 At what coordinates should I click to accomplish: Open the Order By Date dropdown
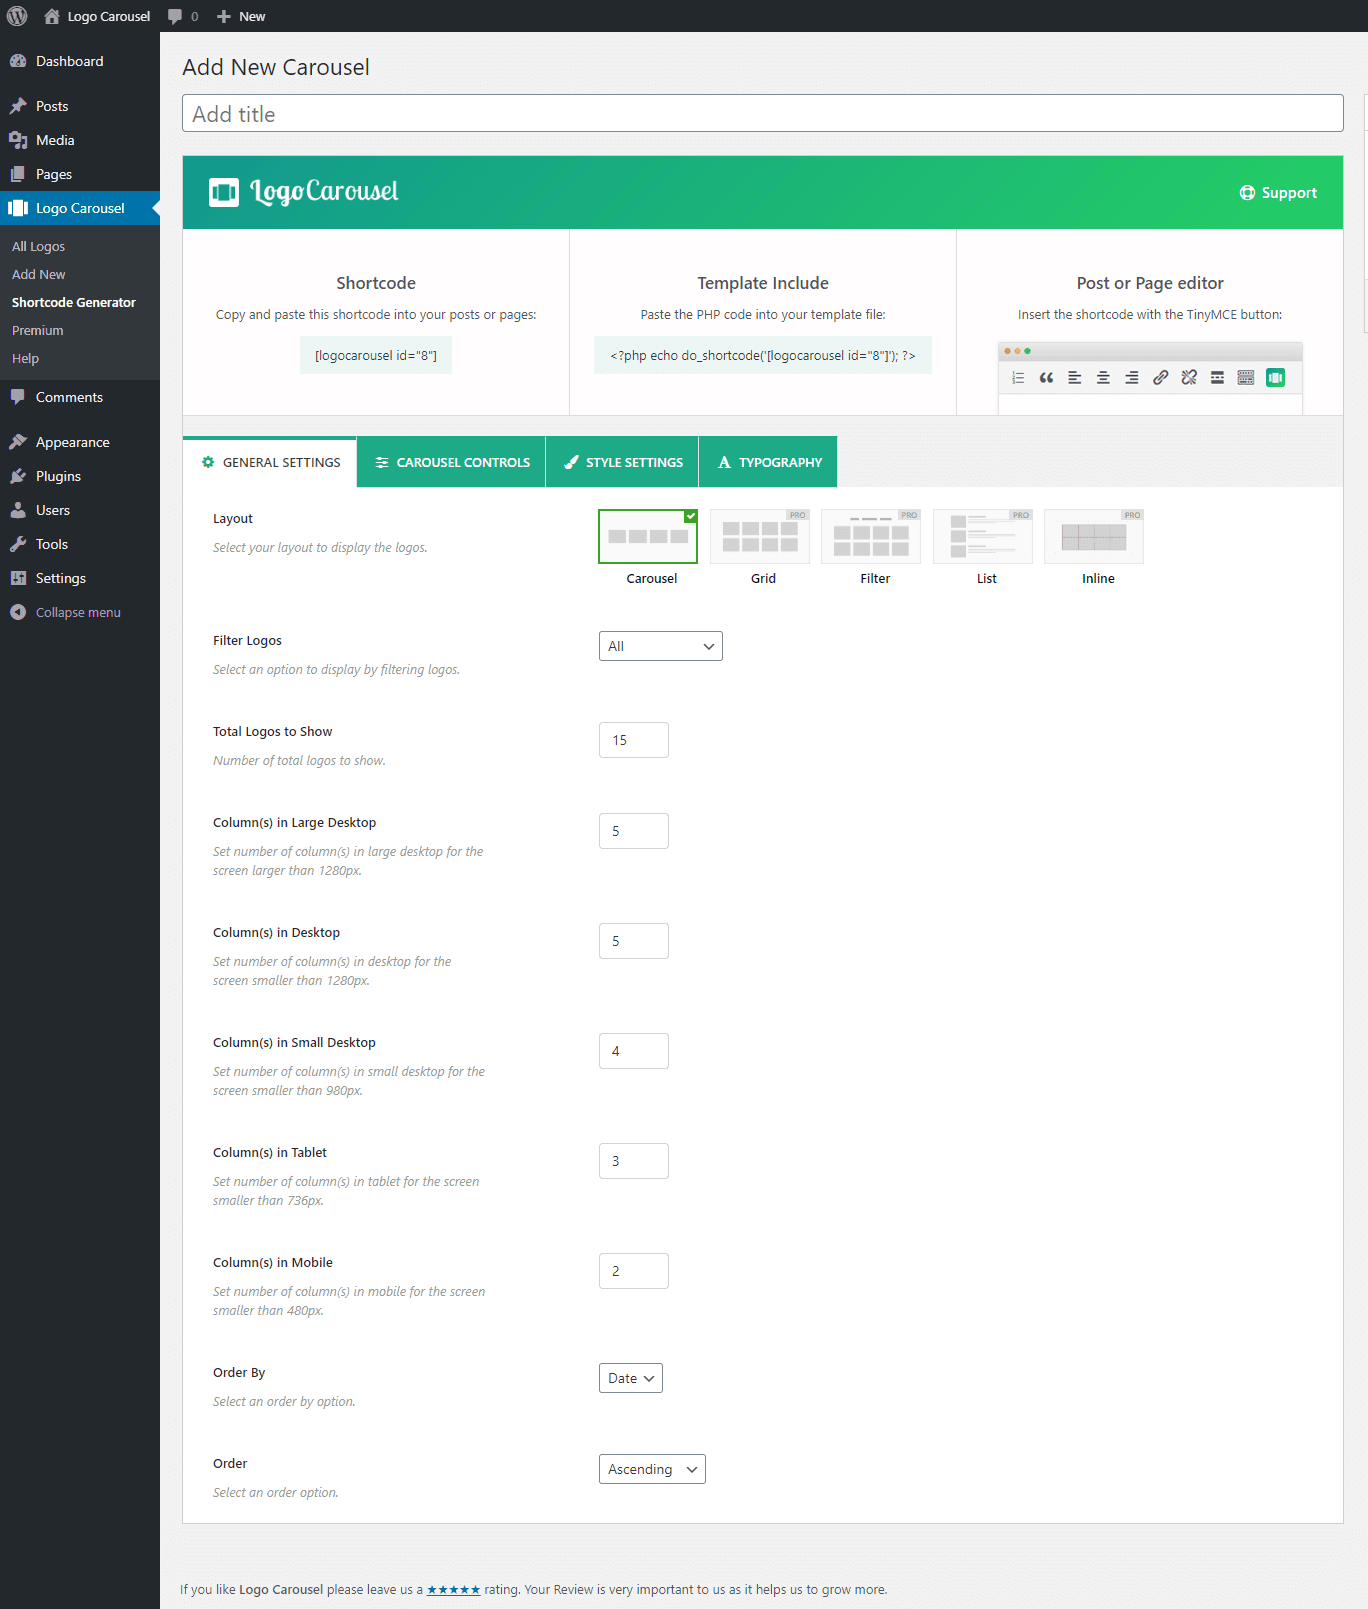[631, 1378]
